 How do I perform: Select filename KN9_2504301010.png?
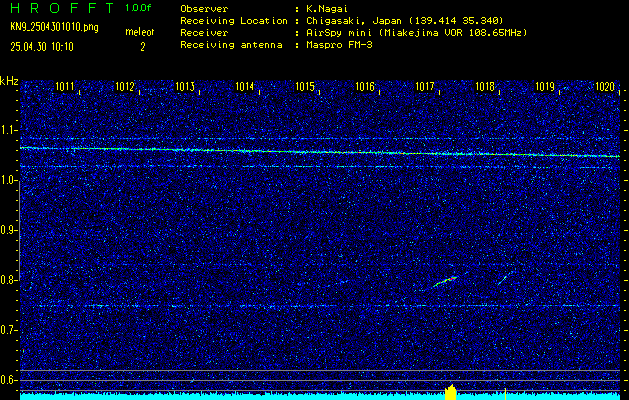pos(54,27)
